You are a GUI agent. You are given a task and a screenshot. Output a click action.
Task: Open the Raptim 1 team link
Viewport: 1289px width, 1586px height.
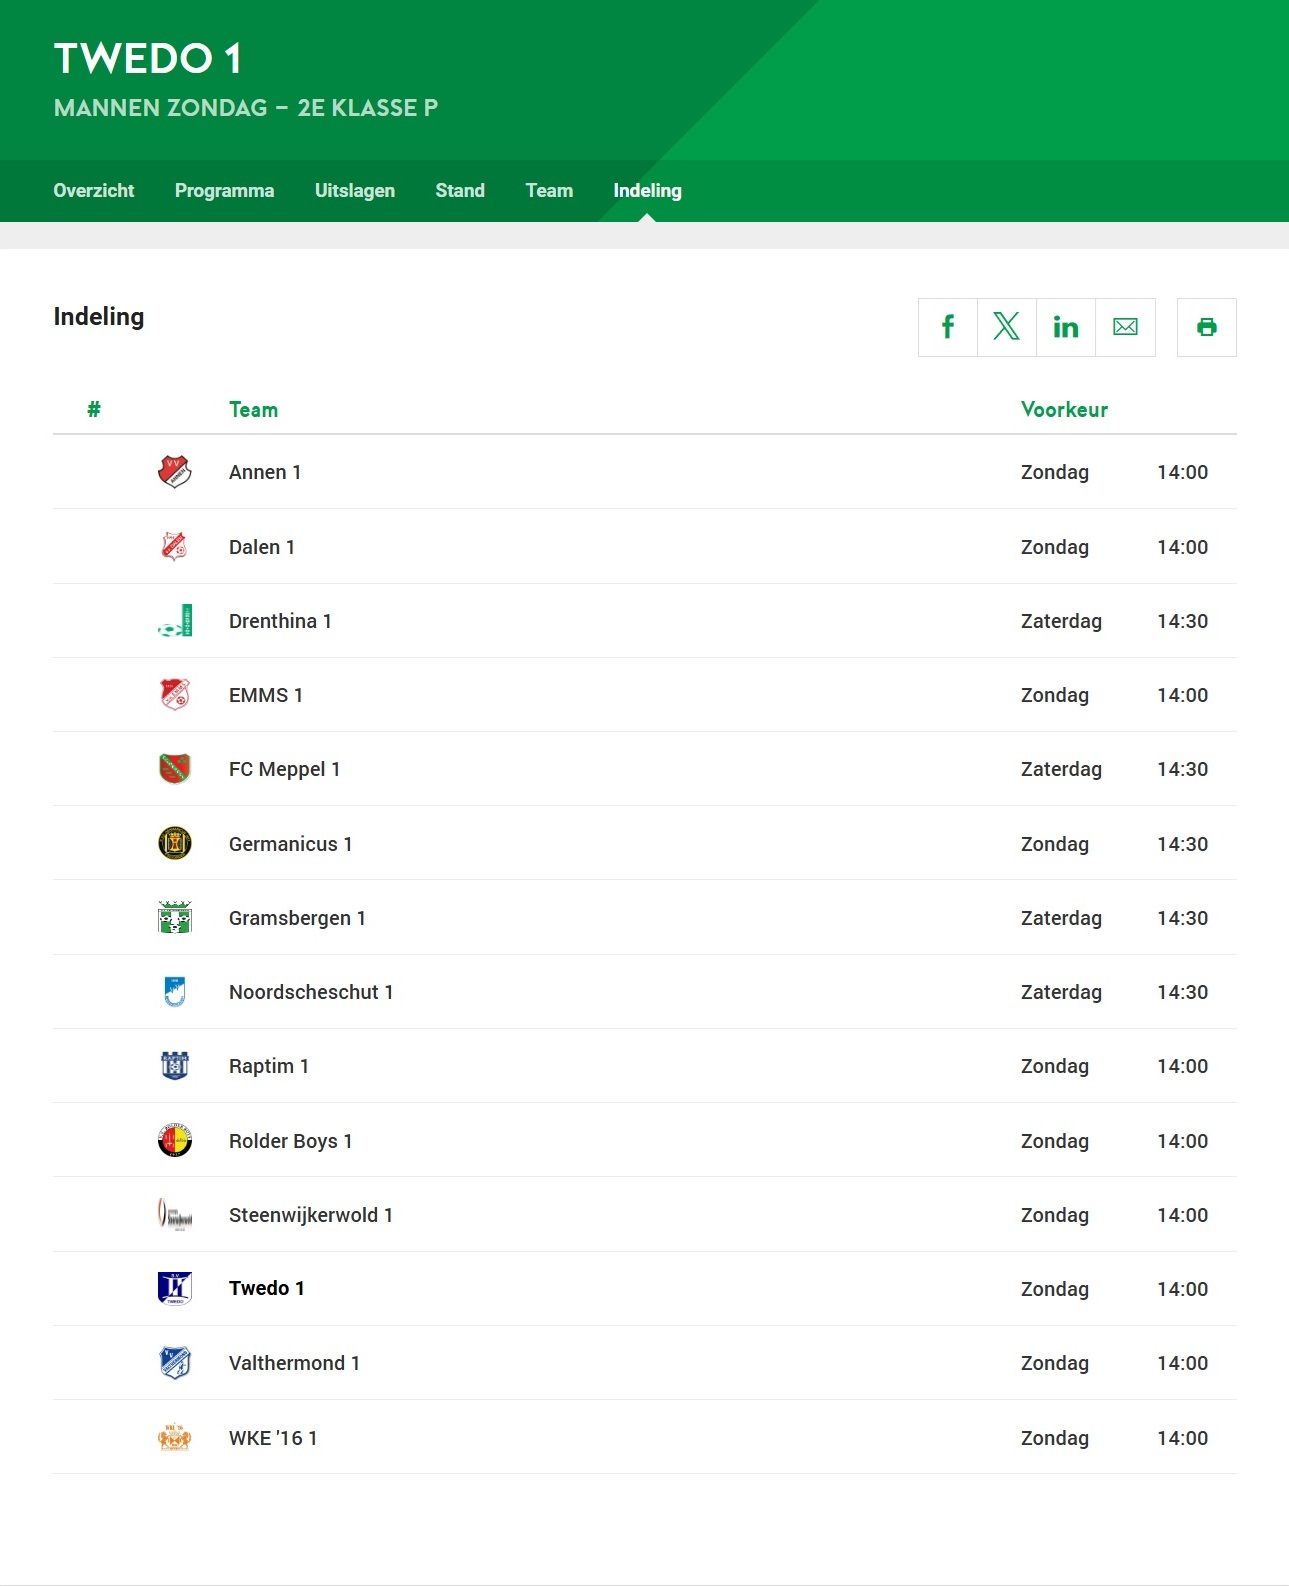pos(269,1066)
